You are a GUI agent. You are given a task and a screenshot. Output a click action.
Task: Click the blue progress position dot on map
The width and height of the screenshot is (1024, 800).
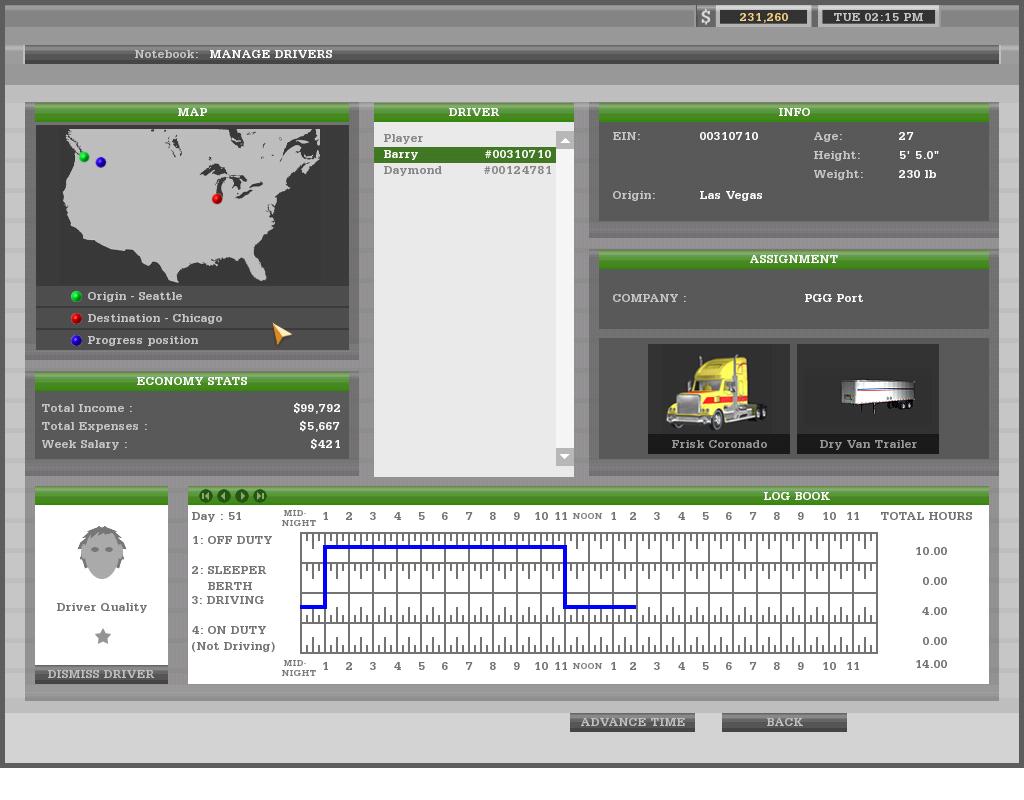[101, 162]
